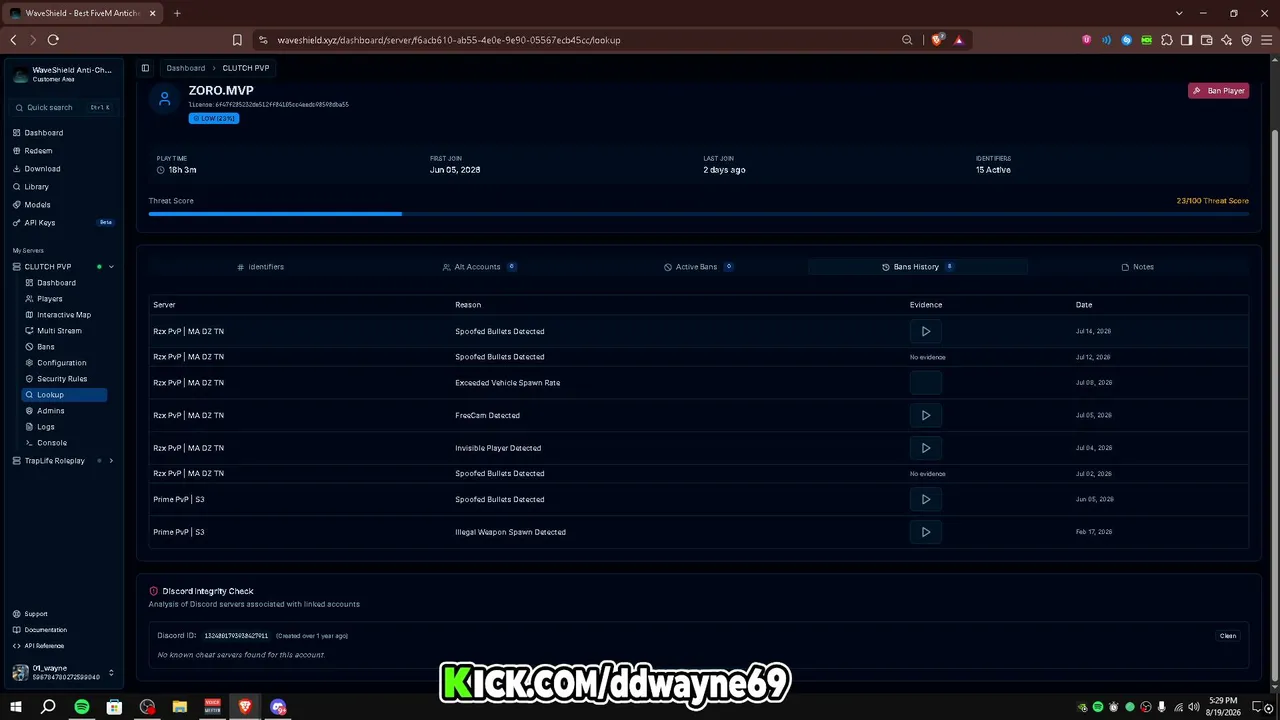Switch to the Alt Accounts tab

479,267
